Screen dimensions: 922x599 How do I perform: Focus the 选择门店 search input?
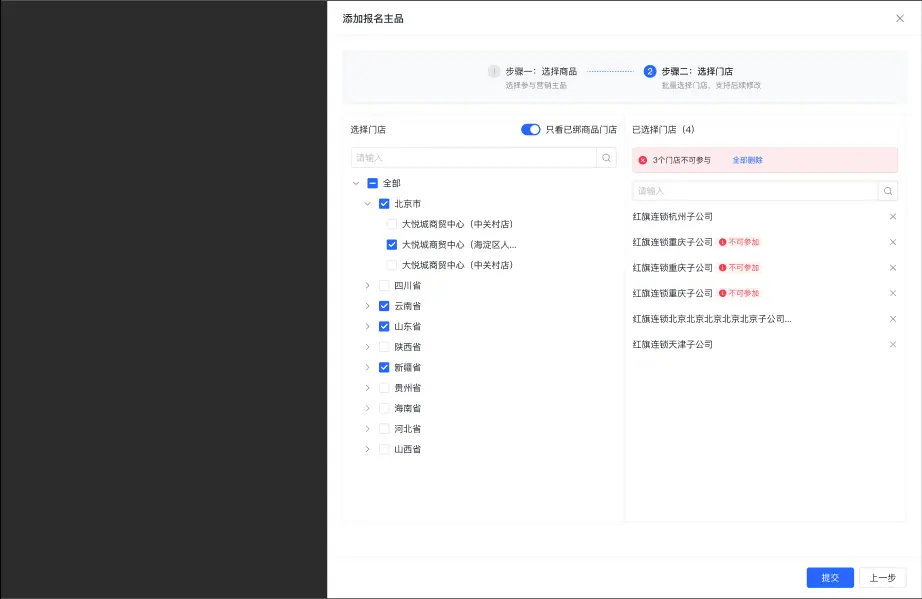[x=474, y=158]
